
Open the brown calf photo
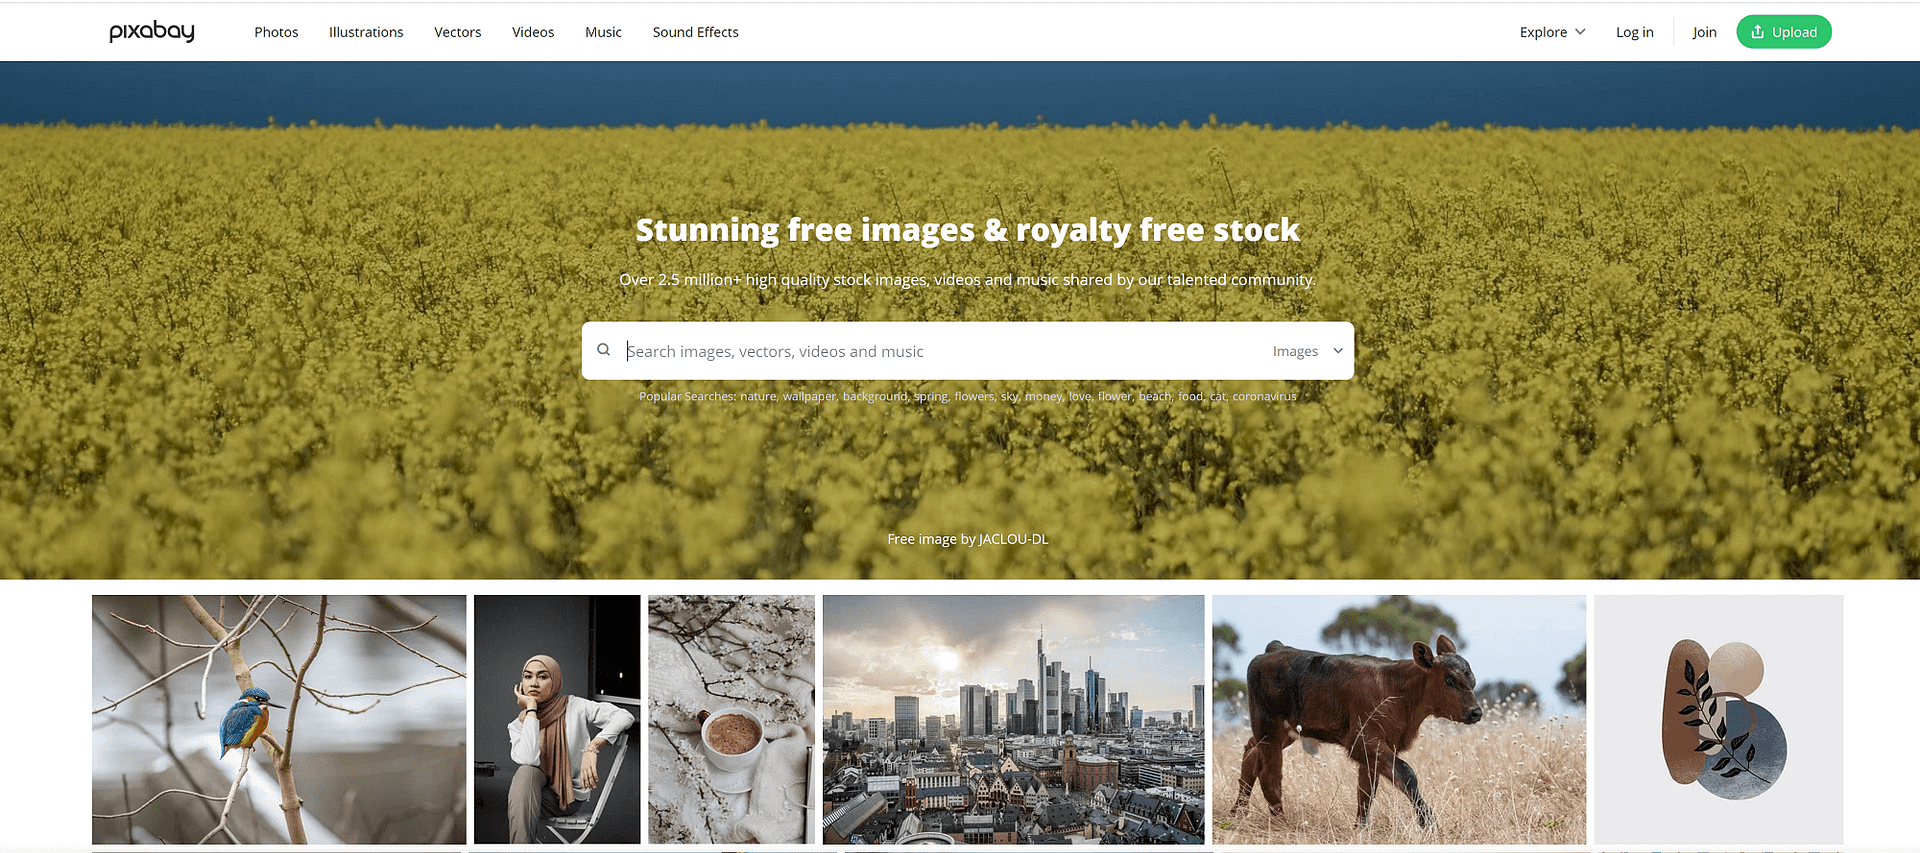pyautogui.click(x=1399, y=720)
